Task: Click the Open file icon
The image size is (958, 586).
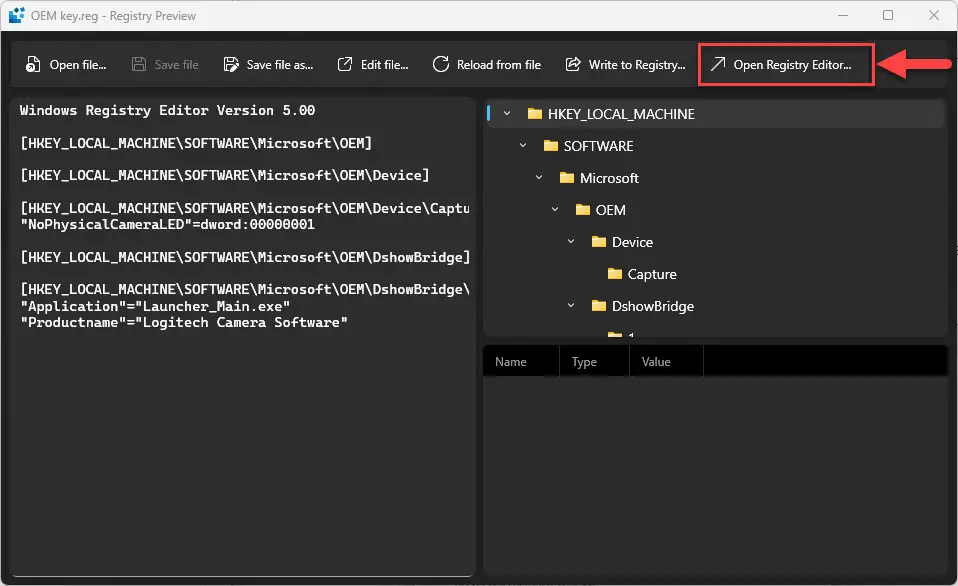Action: (x=33, y=64)
